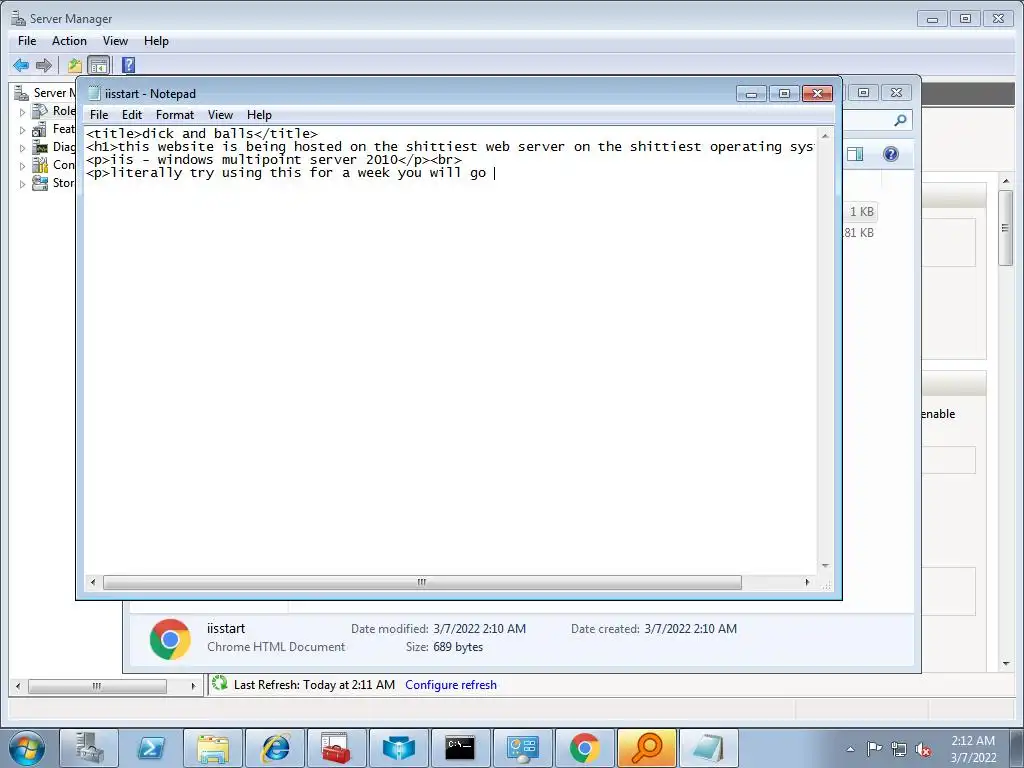Open the Action menu in Server Manager
Screen dimensions: 1024x768
[x=69, y=40]
